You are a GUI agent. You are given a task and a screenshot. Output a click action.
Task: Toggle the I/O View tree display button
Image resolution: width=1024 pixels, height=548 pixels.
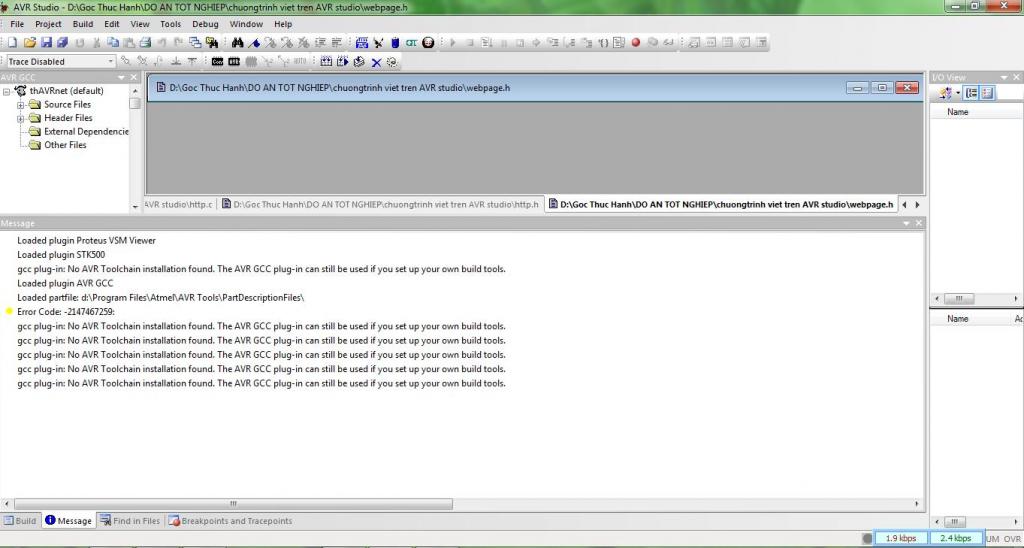tap(972, 93)
